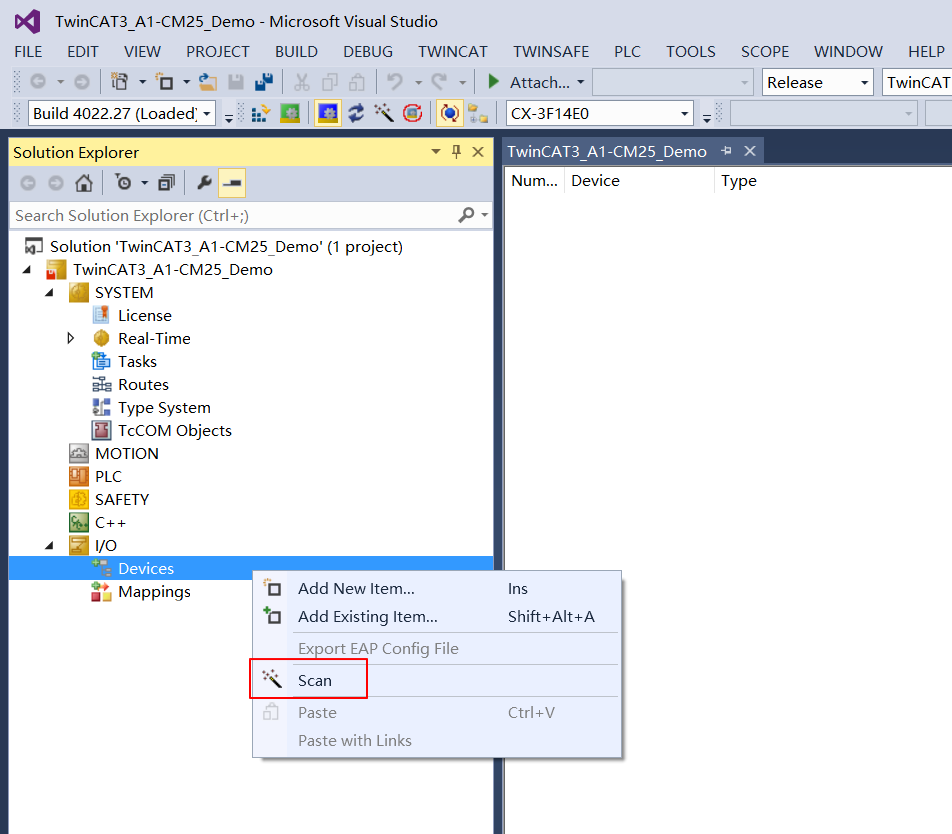Expand the Real-Time tree node
Image resolution: width=952 pixels, height=834 pixels.
coord(70,338)
